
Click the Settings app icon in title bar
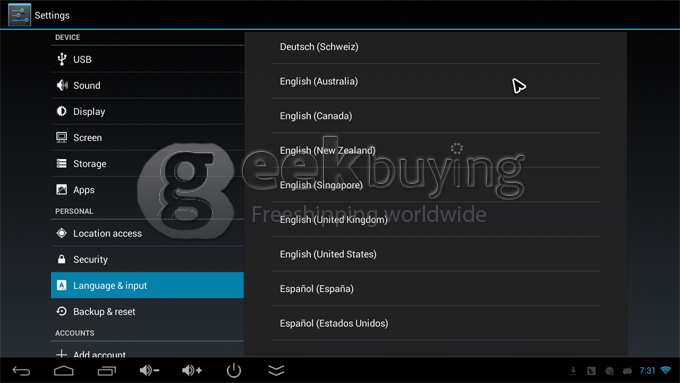(x=20, y=15)
